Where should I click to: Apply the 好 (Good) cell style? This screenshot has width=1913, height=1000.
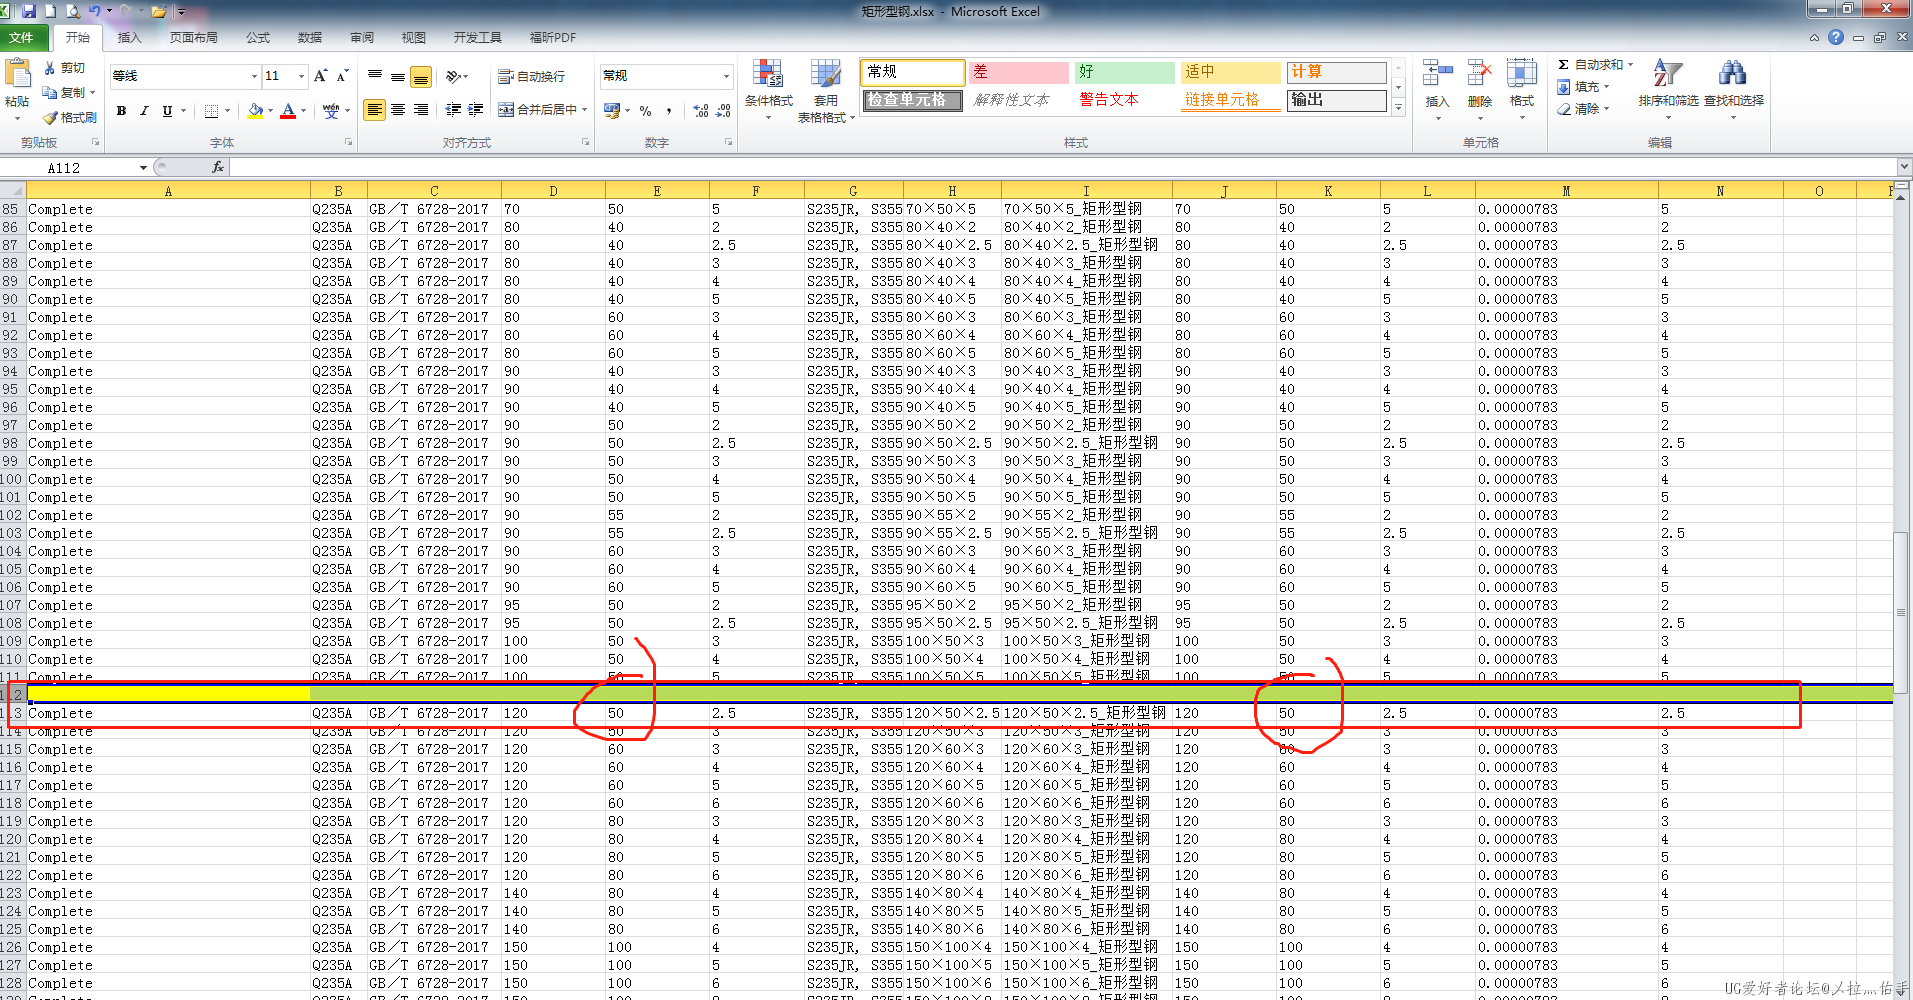(x=1125, y=72)
